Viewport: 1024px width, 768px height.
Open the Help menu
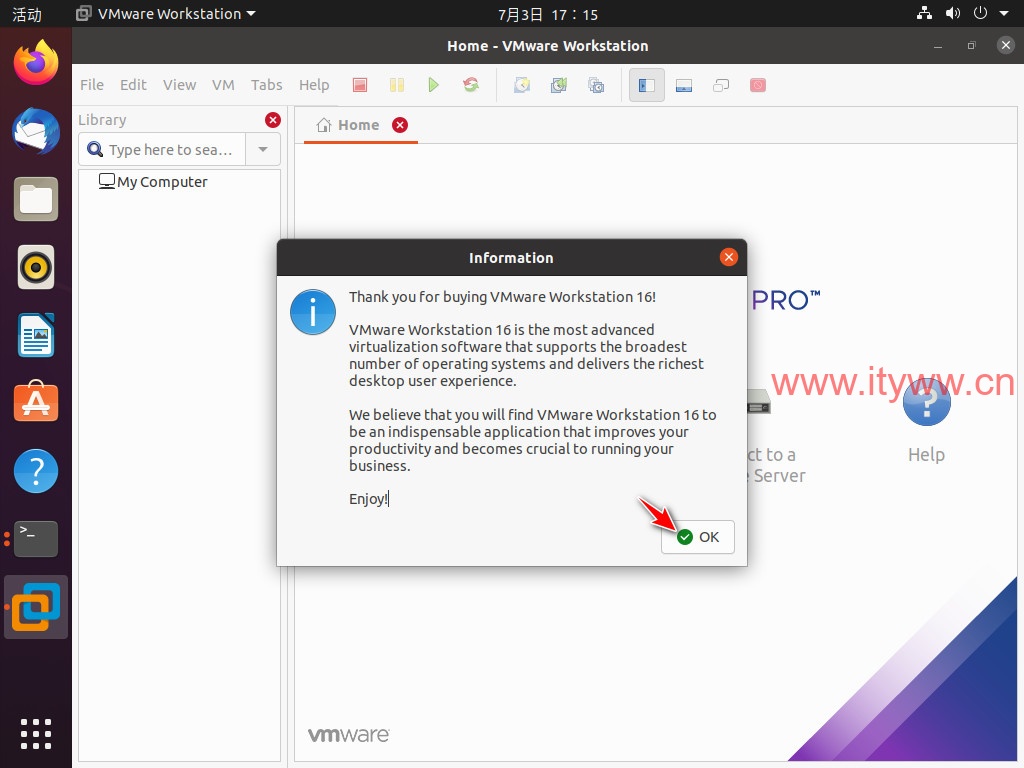coord(314,85)
